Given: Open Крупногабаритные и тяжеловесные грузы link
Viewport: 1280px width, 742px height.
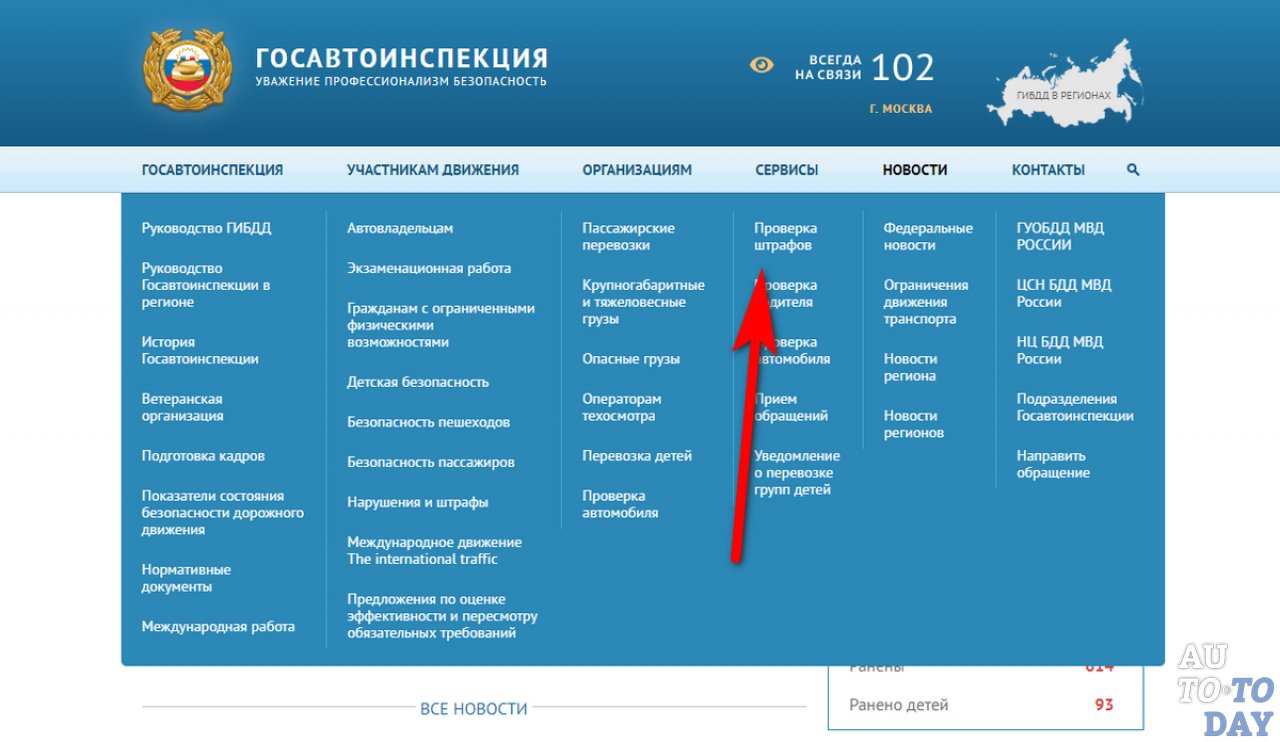Looking at the screenshot, I should click(x=643, y=302).
